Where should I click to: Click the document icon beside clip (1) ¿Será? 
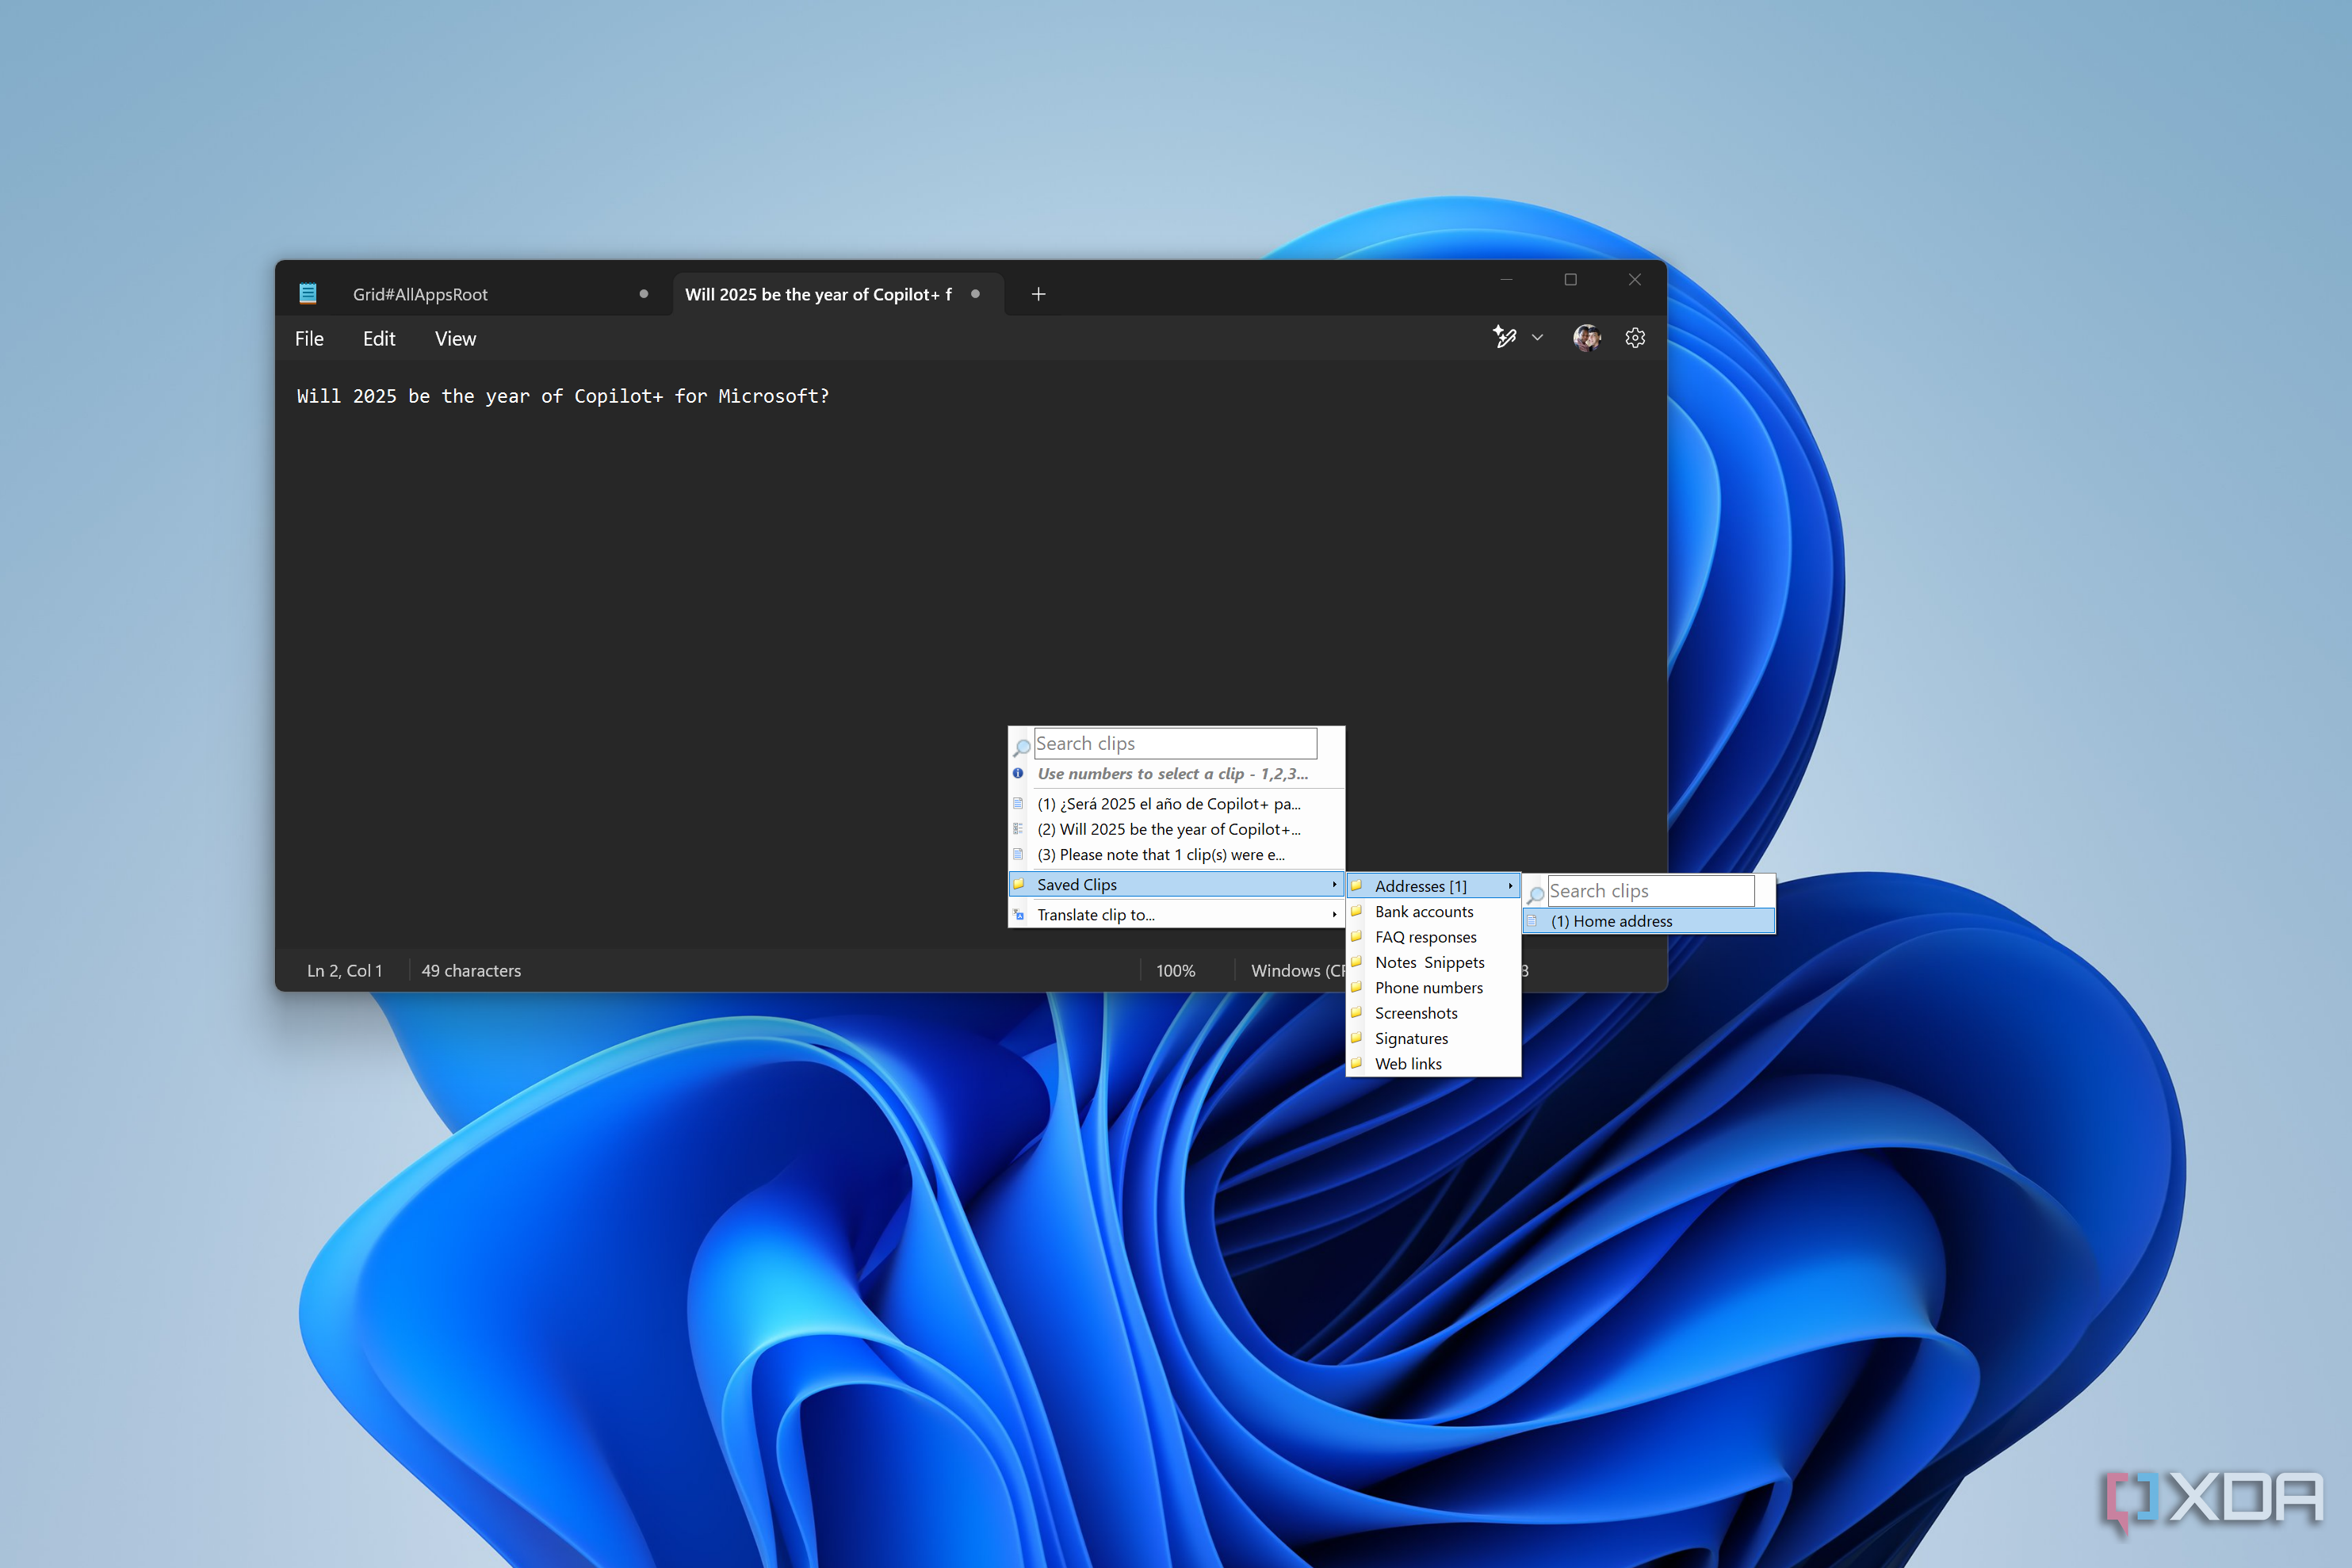tap(1018, 803)
